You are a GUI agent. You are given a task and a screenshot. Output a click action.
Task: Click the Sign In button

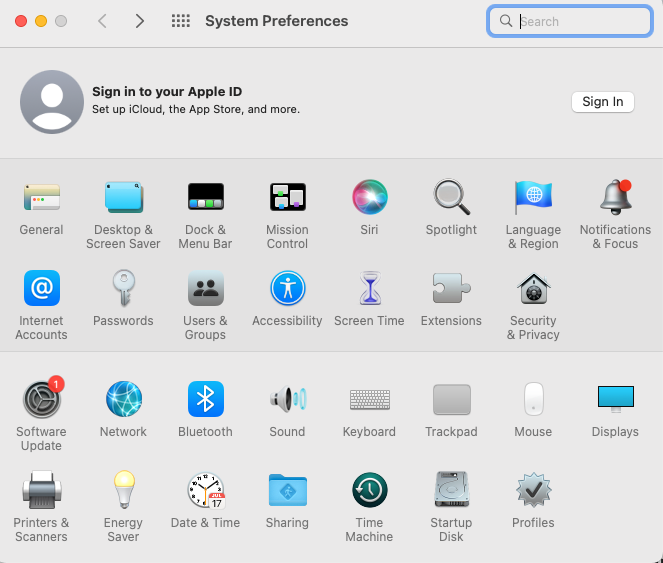602,102
